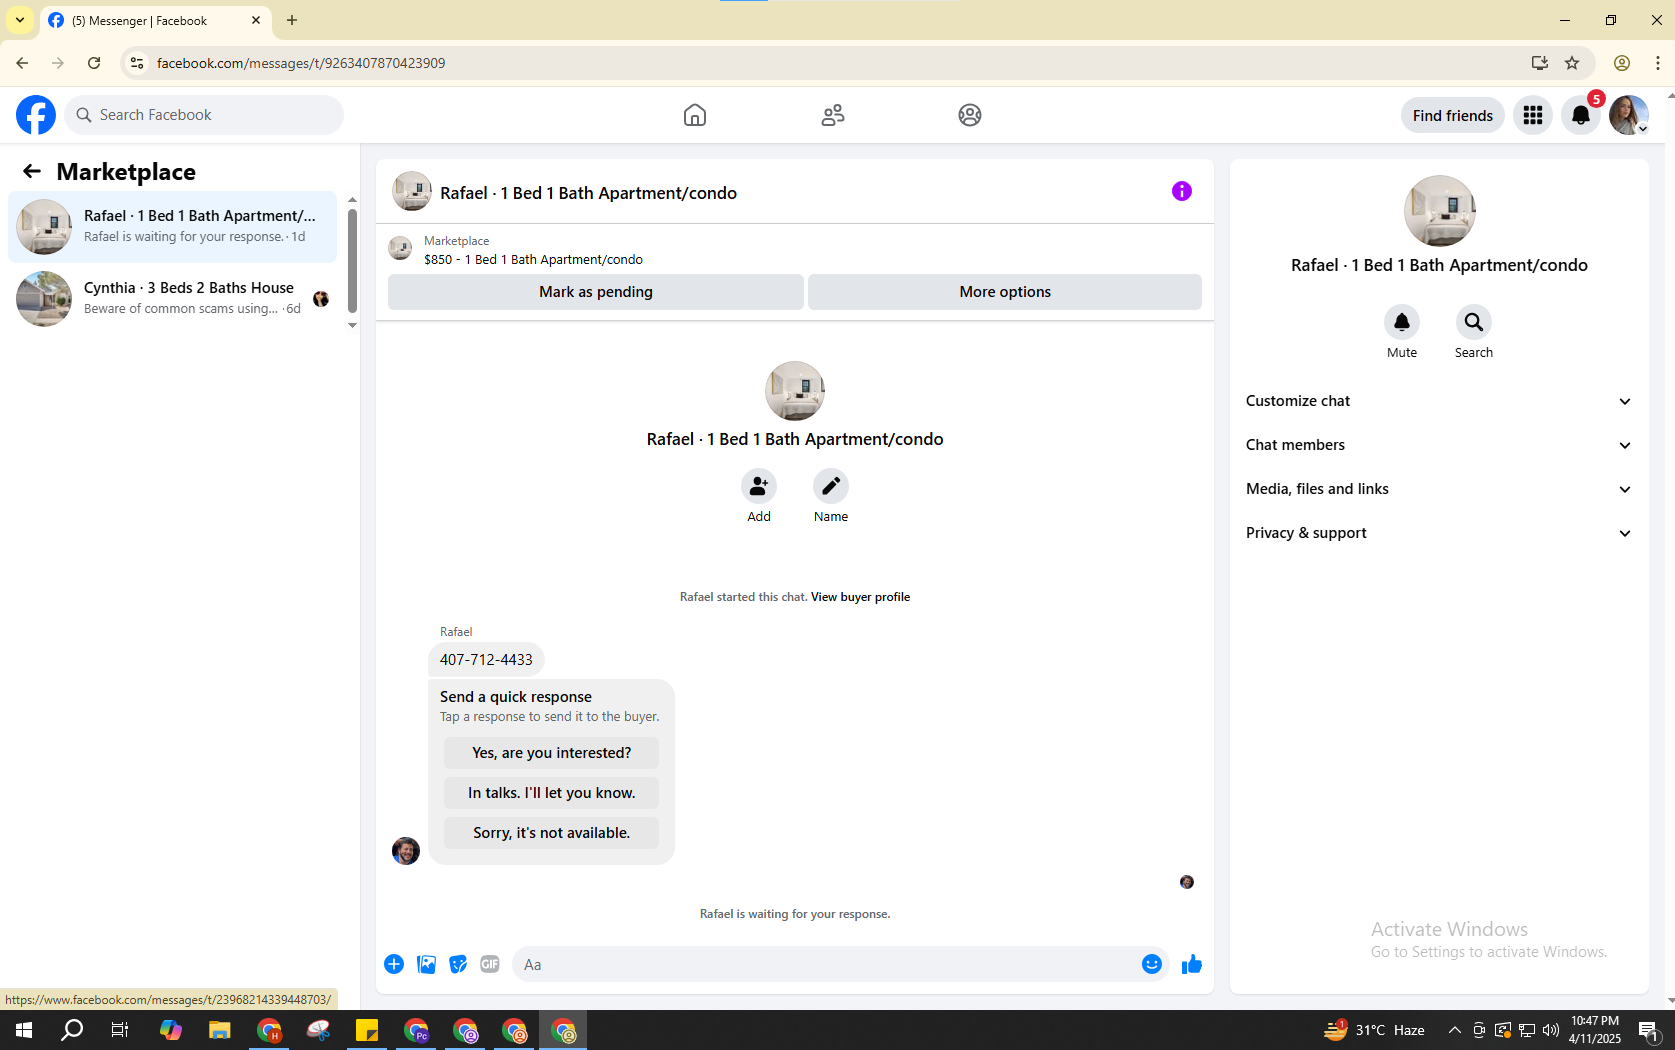The width and height of the screenshot is (1675, 1050).
Task: Open the taskbar clock showing 10:47 PM
Action: tap(1595, 1030)
